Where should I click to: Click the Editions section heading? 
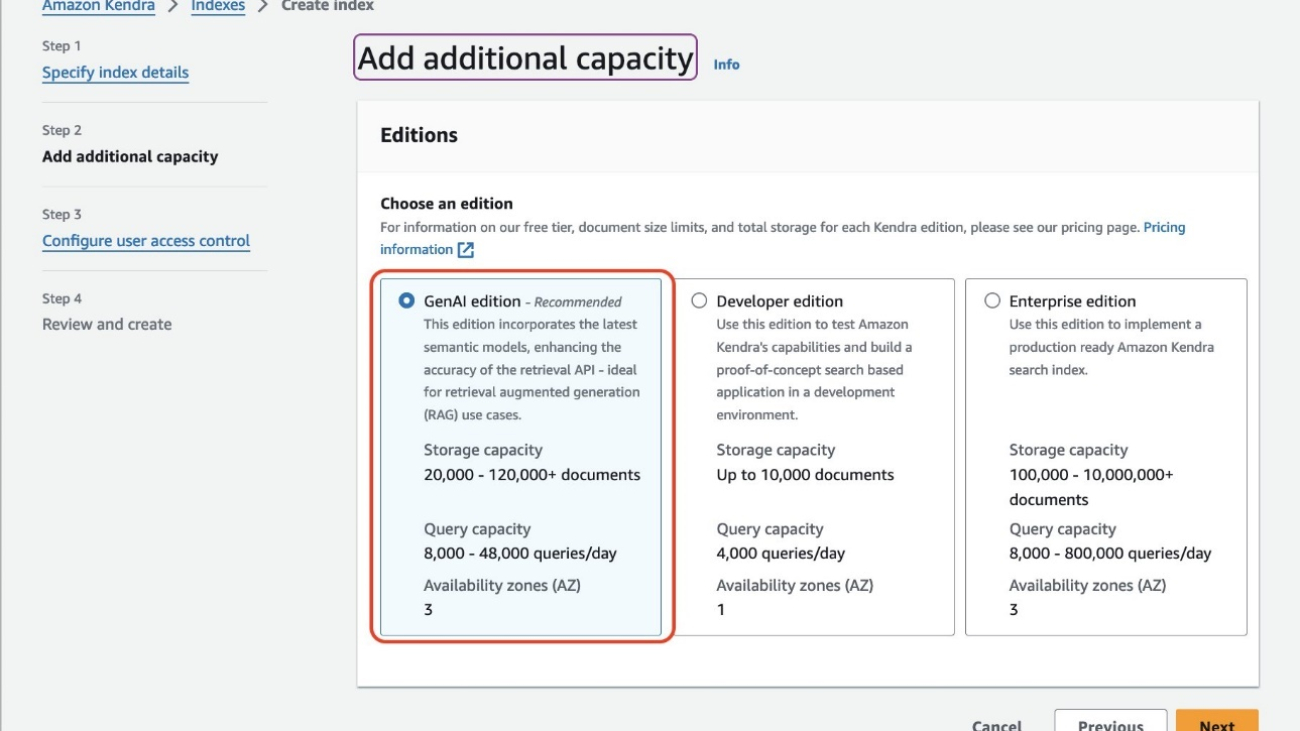[419, 135]
